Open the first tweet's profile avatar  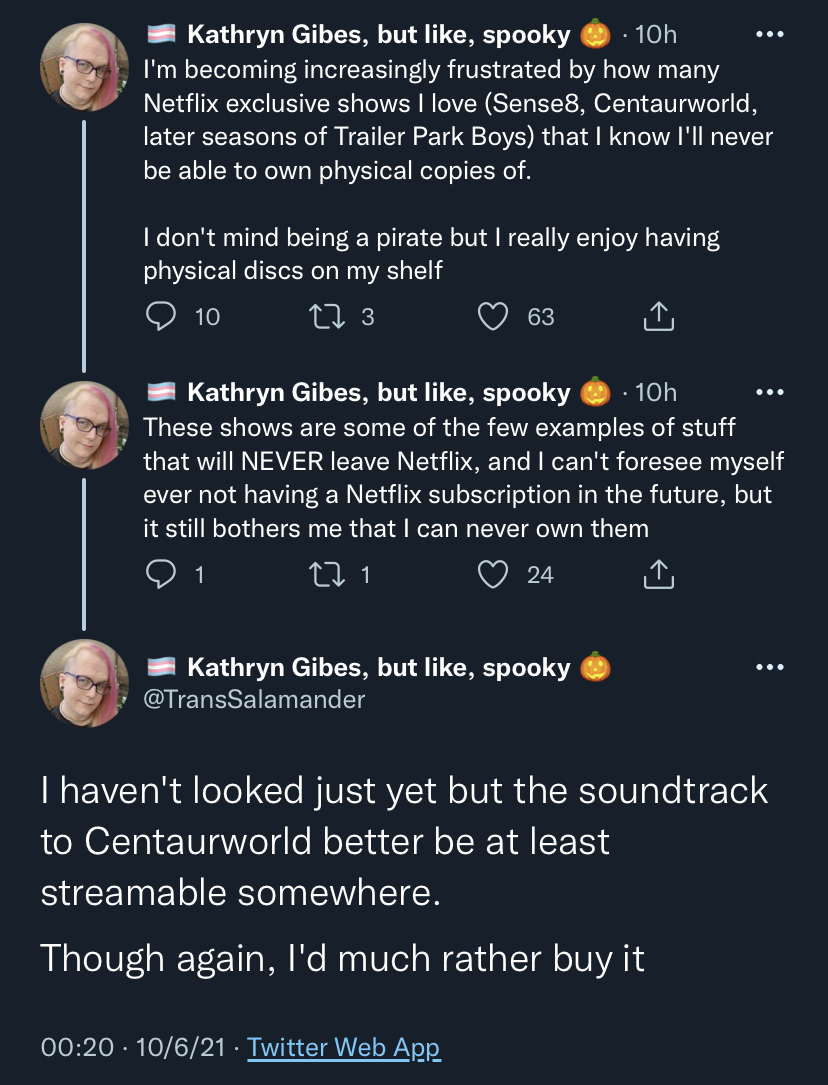click(84, 67)
